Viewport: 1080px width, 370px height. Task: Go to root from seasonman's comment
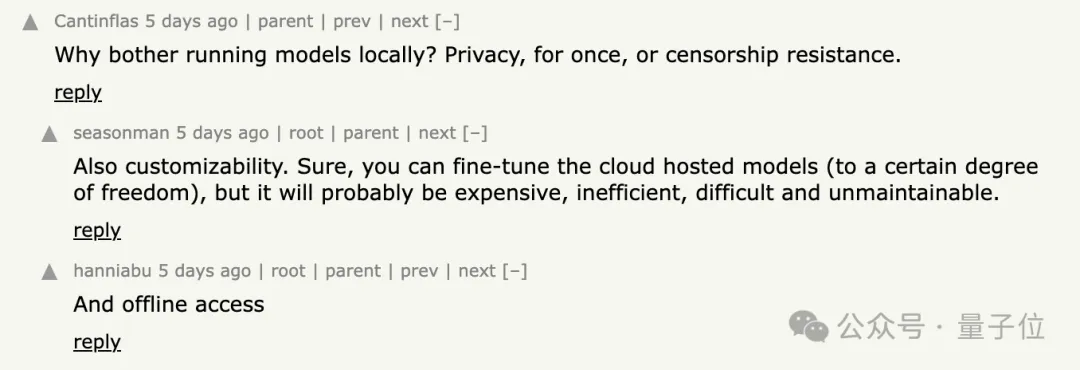click(306, 132)
